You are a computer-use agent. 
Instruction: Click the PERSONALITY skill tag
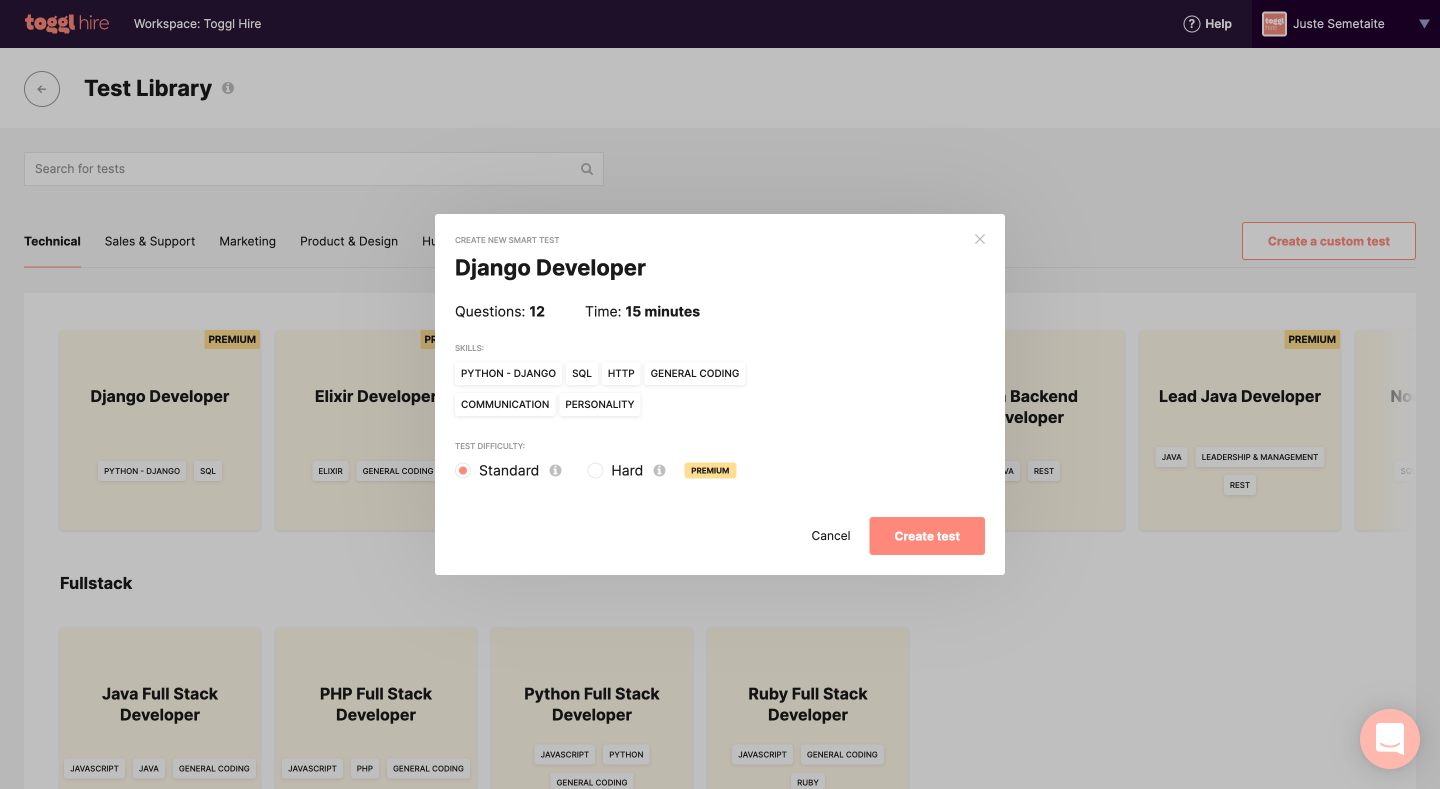coord(600,405)
